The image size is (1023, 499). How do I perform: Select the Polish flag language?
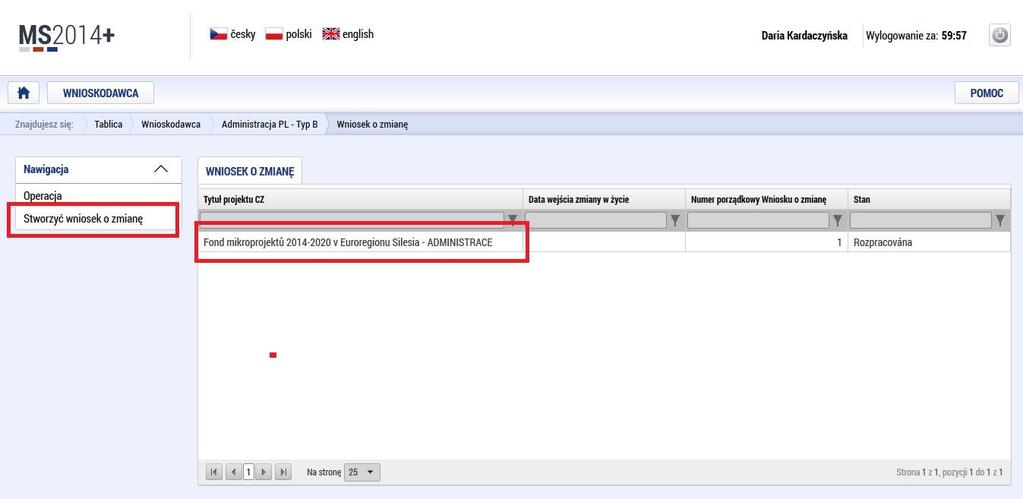coord(273,34)
